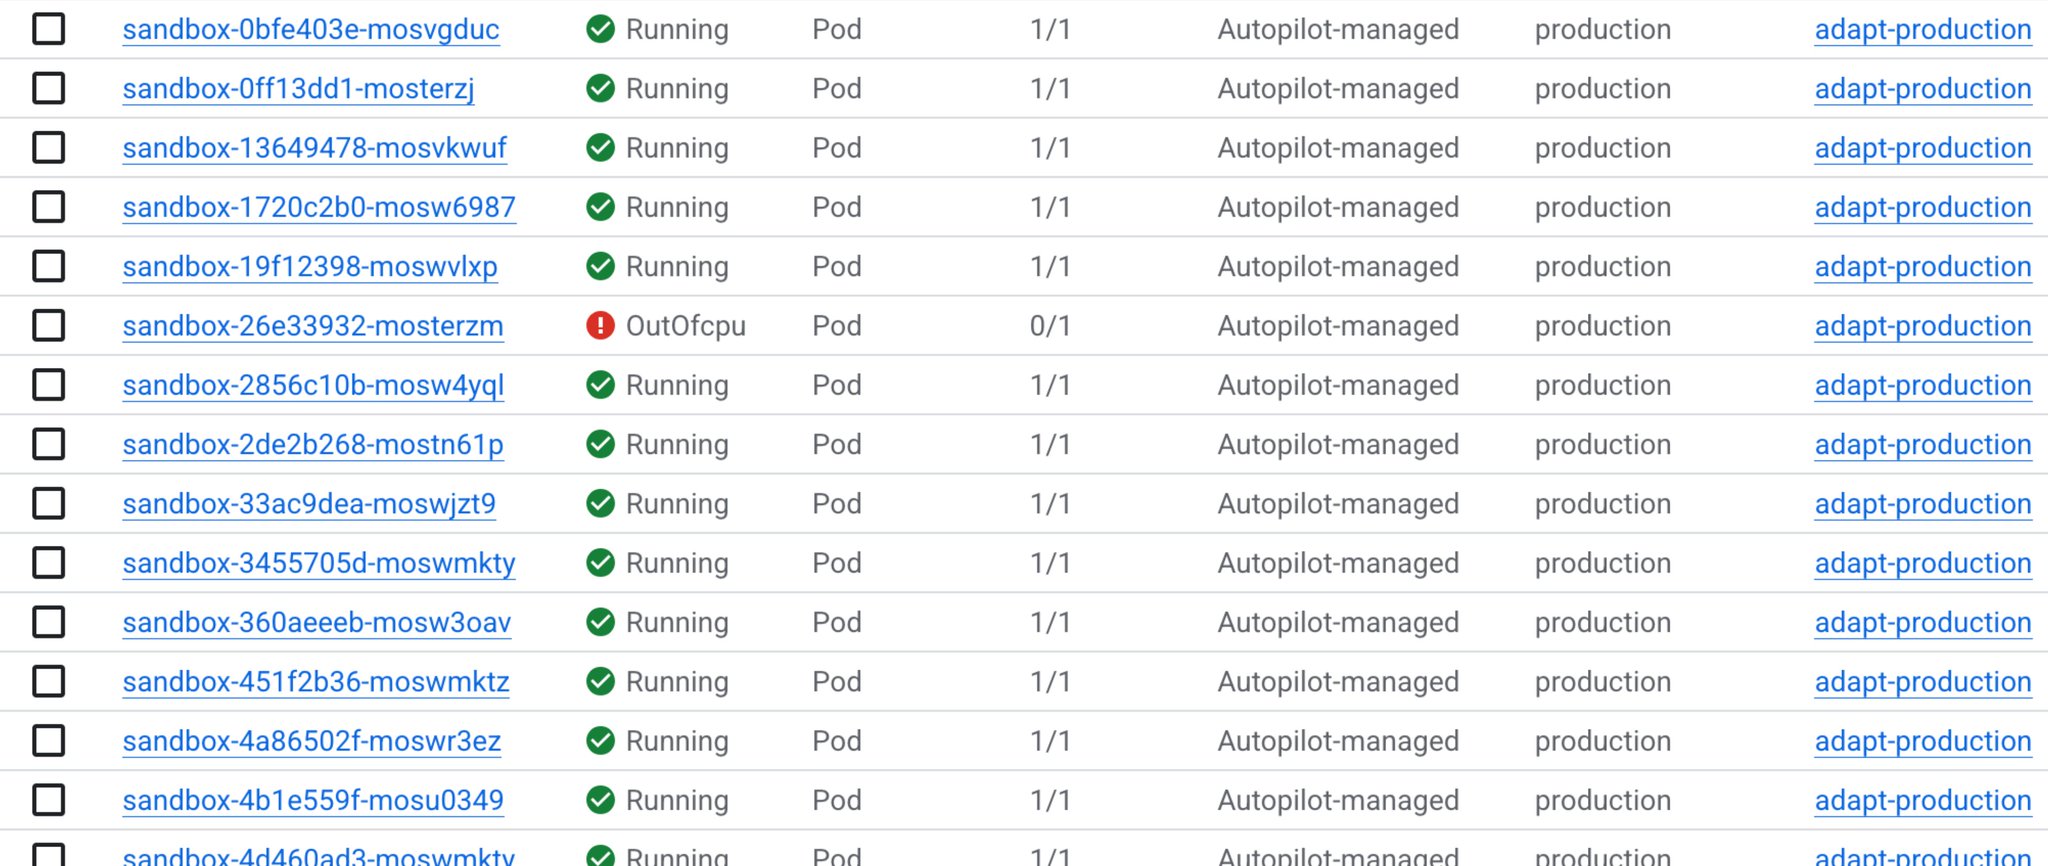
Task: Open adapt-production link in sandbox-1720c2b0-mosw6987 row
Action: tap(1923, 208)
